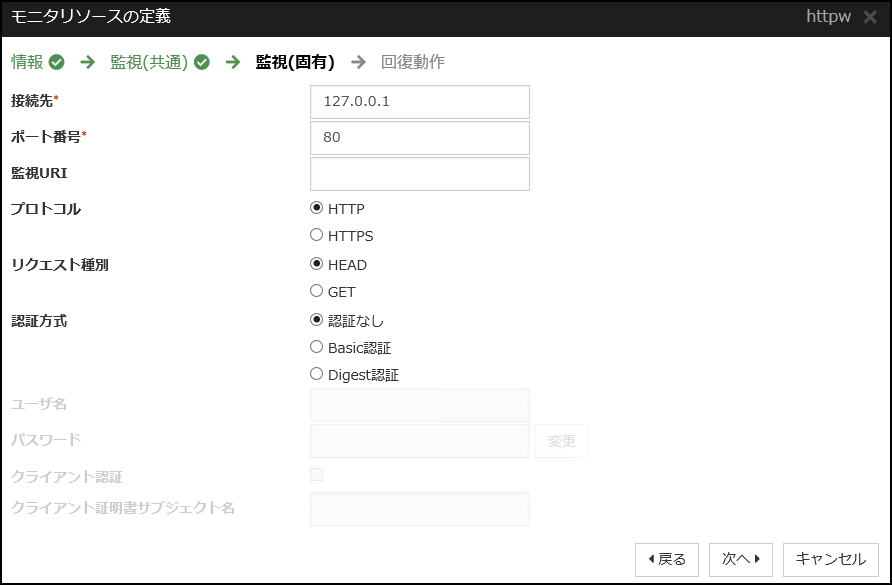Select the HTTPS protocol option
This screenshot has height=585, width=892.
pyautogui.click(x=317, y=236)
